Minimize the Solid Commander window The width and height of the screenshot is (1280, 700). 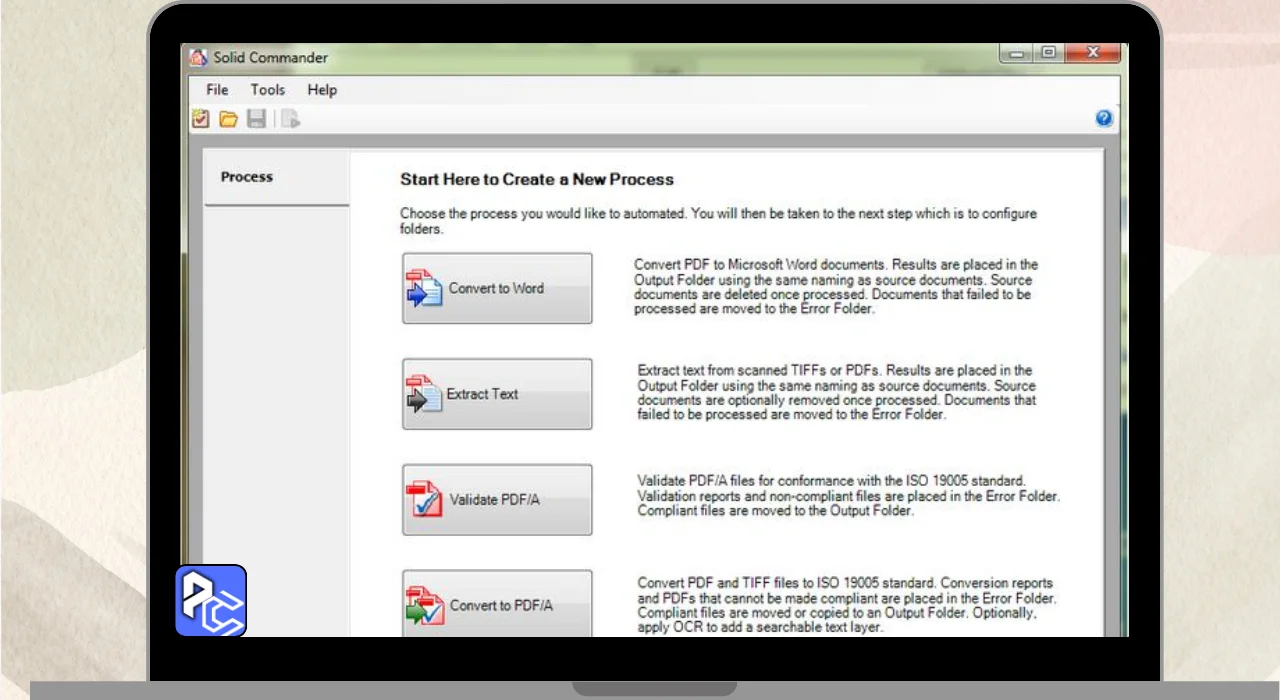coord(1017,54)
